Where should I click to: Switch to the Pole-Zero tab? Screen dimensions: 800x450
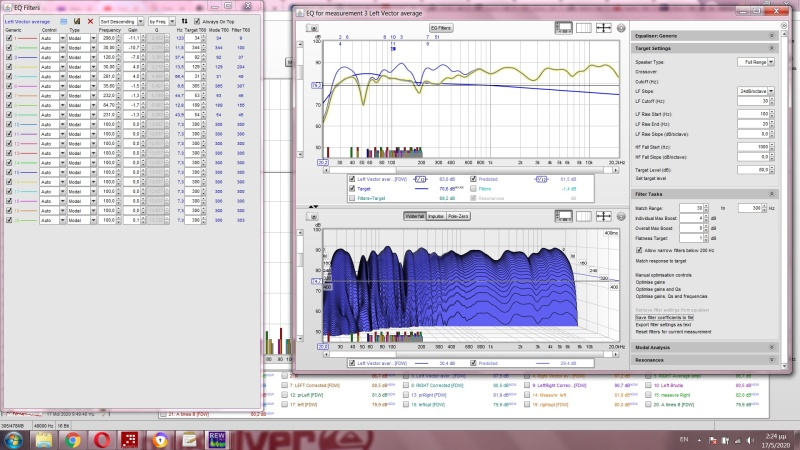[460, 215]
